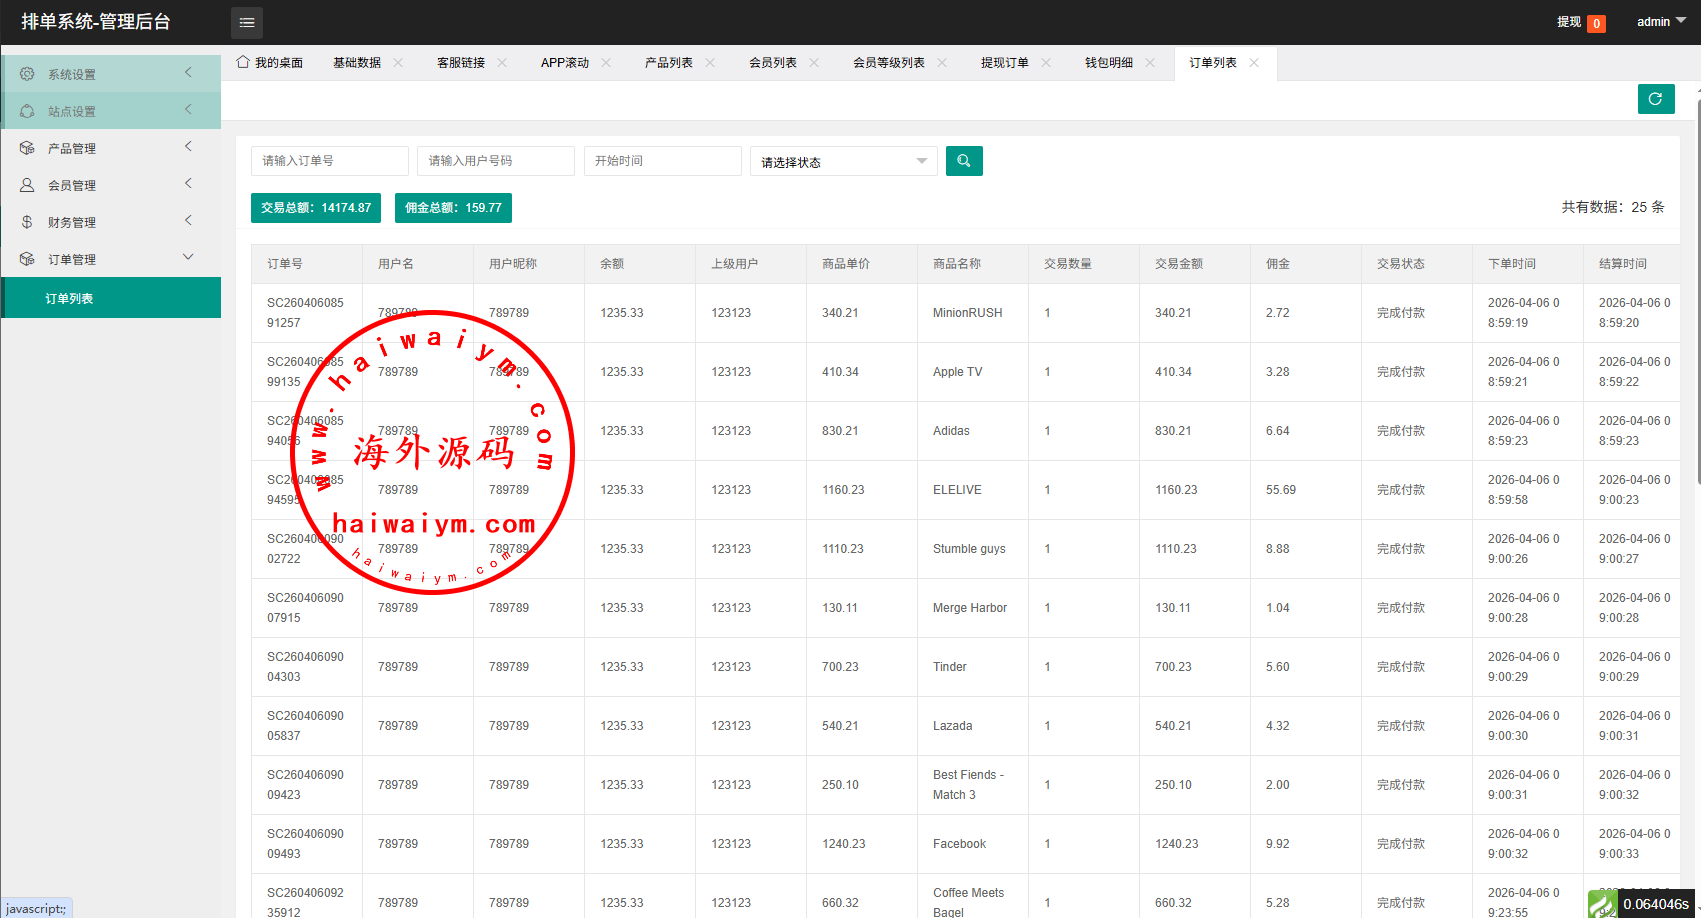Click the 产品管理 cube icon in sidebar
The height and width of the screenshot is (918, 1701).
click(27, 148)
